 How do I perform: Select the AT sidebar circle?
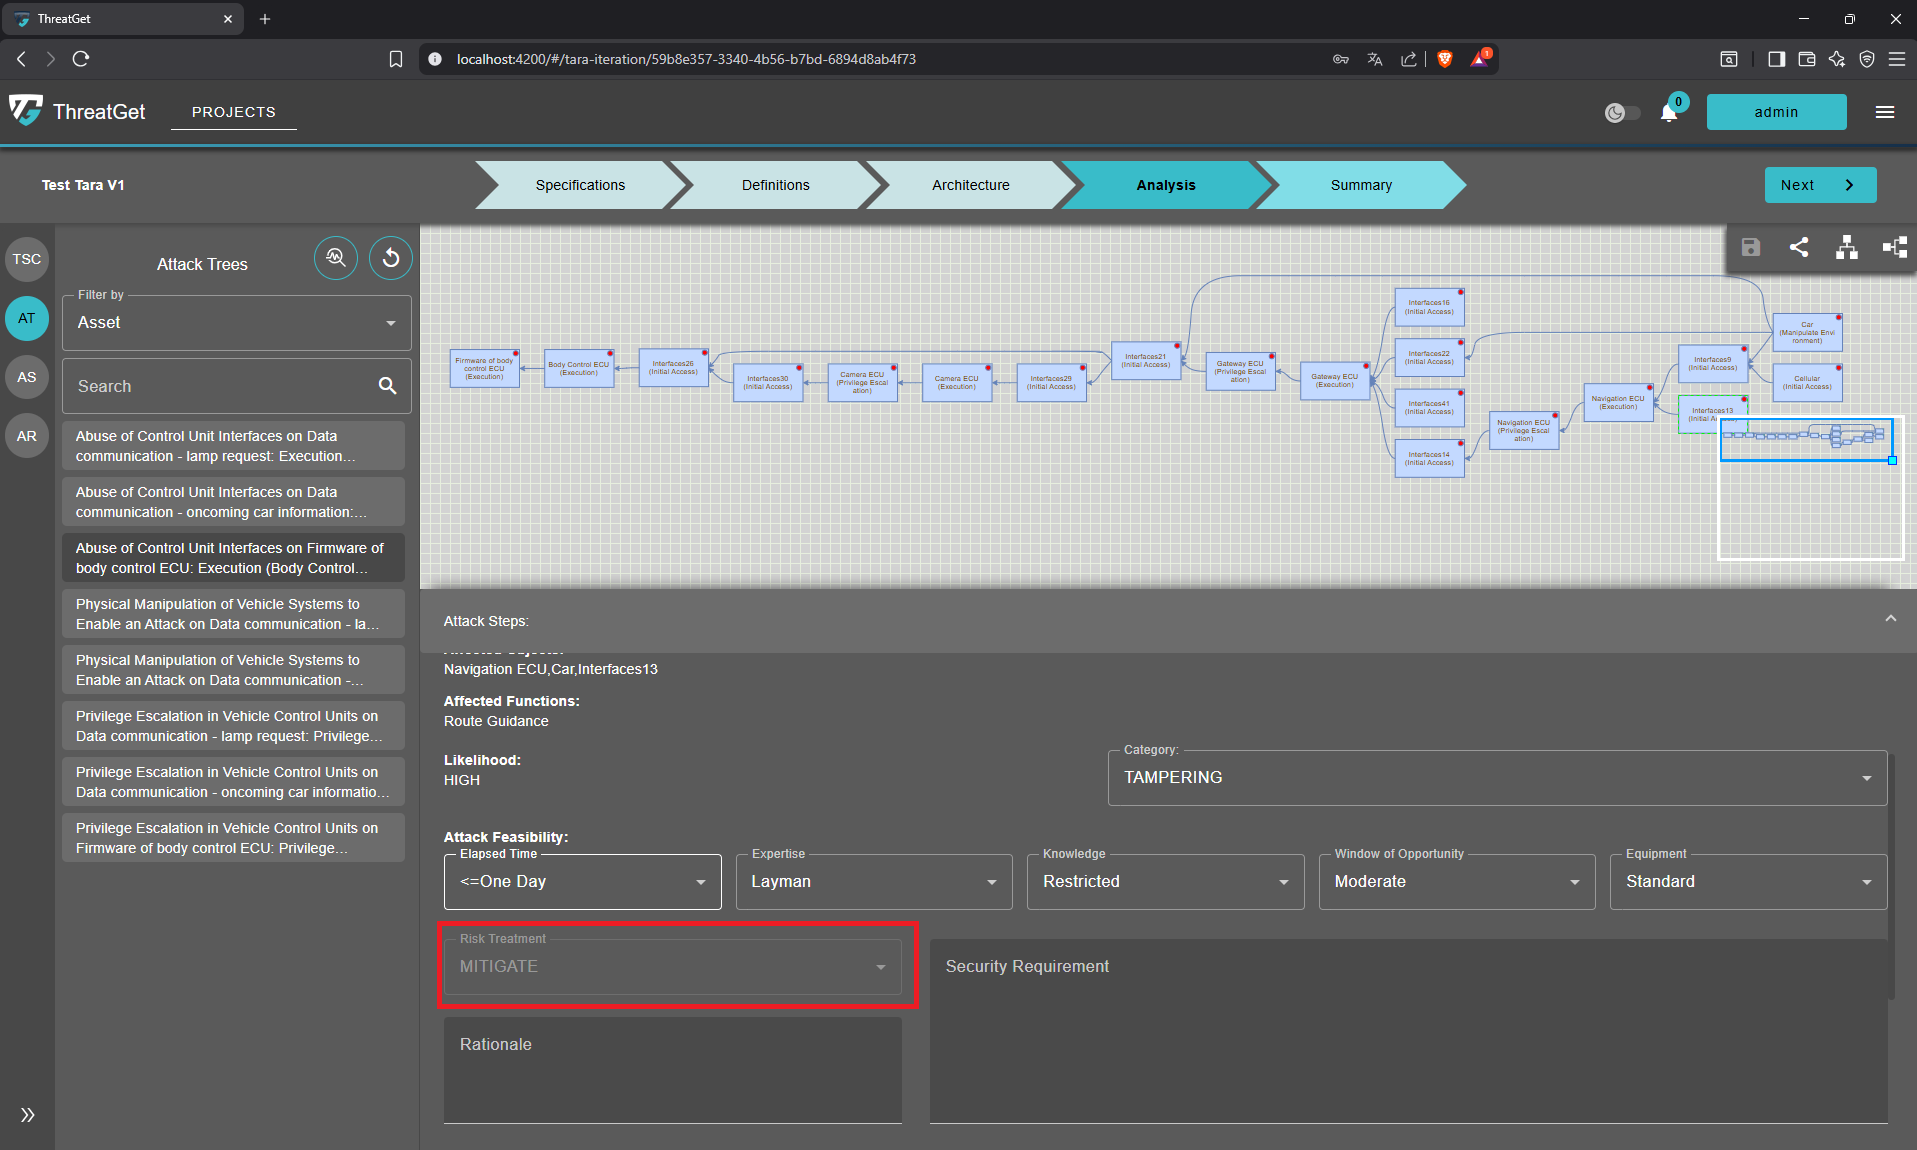coord(27,318)
